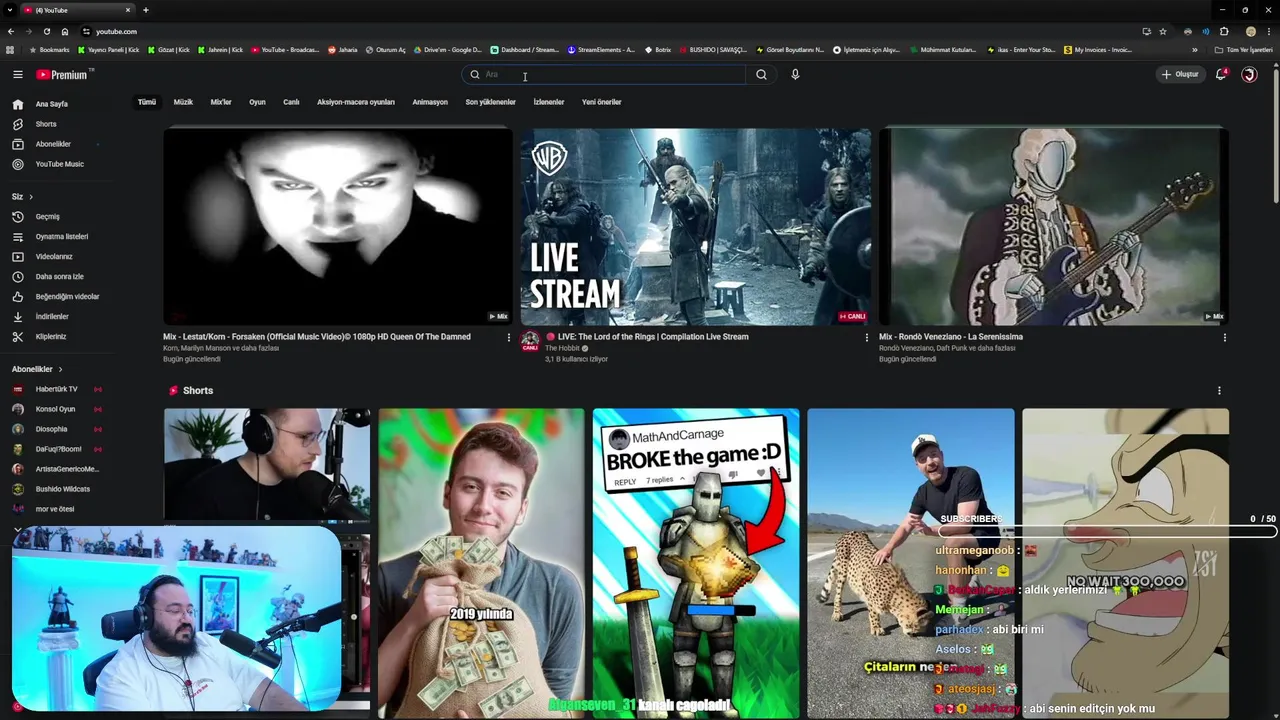This screenshot has height=720, width=1280.
Task: Show more bookmarks with double chevron
Action: point(1194,49)
